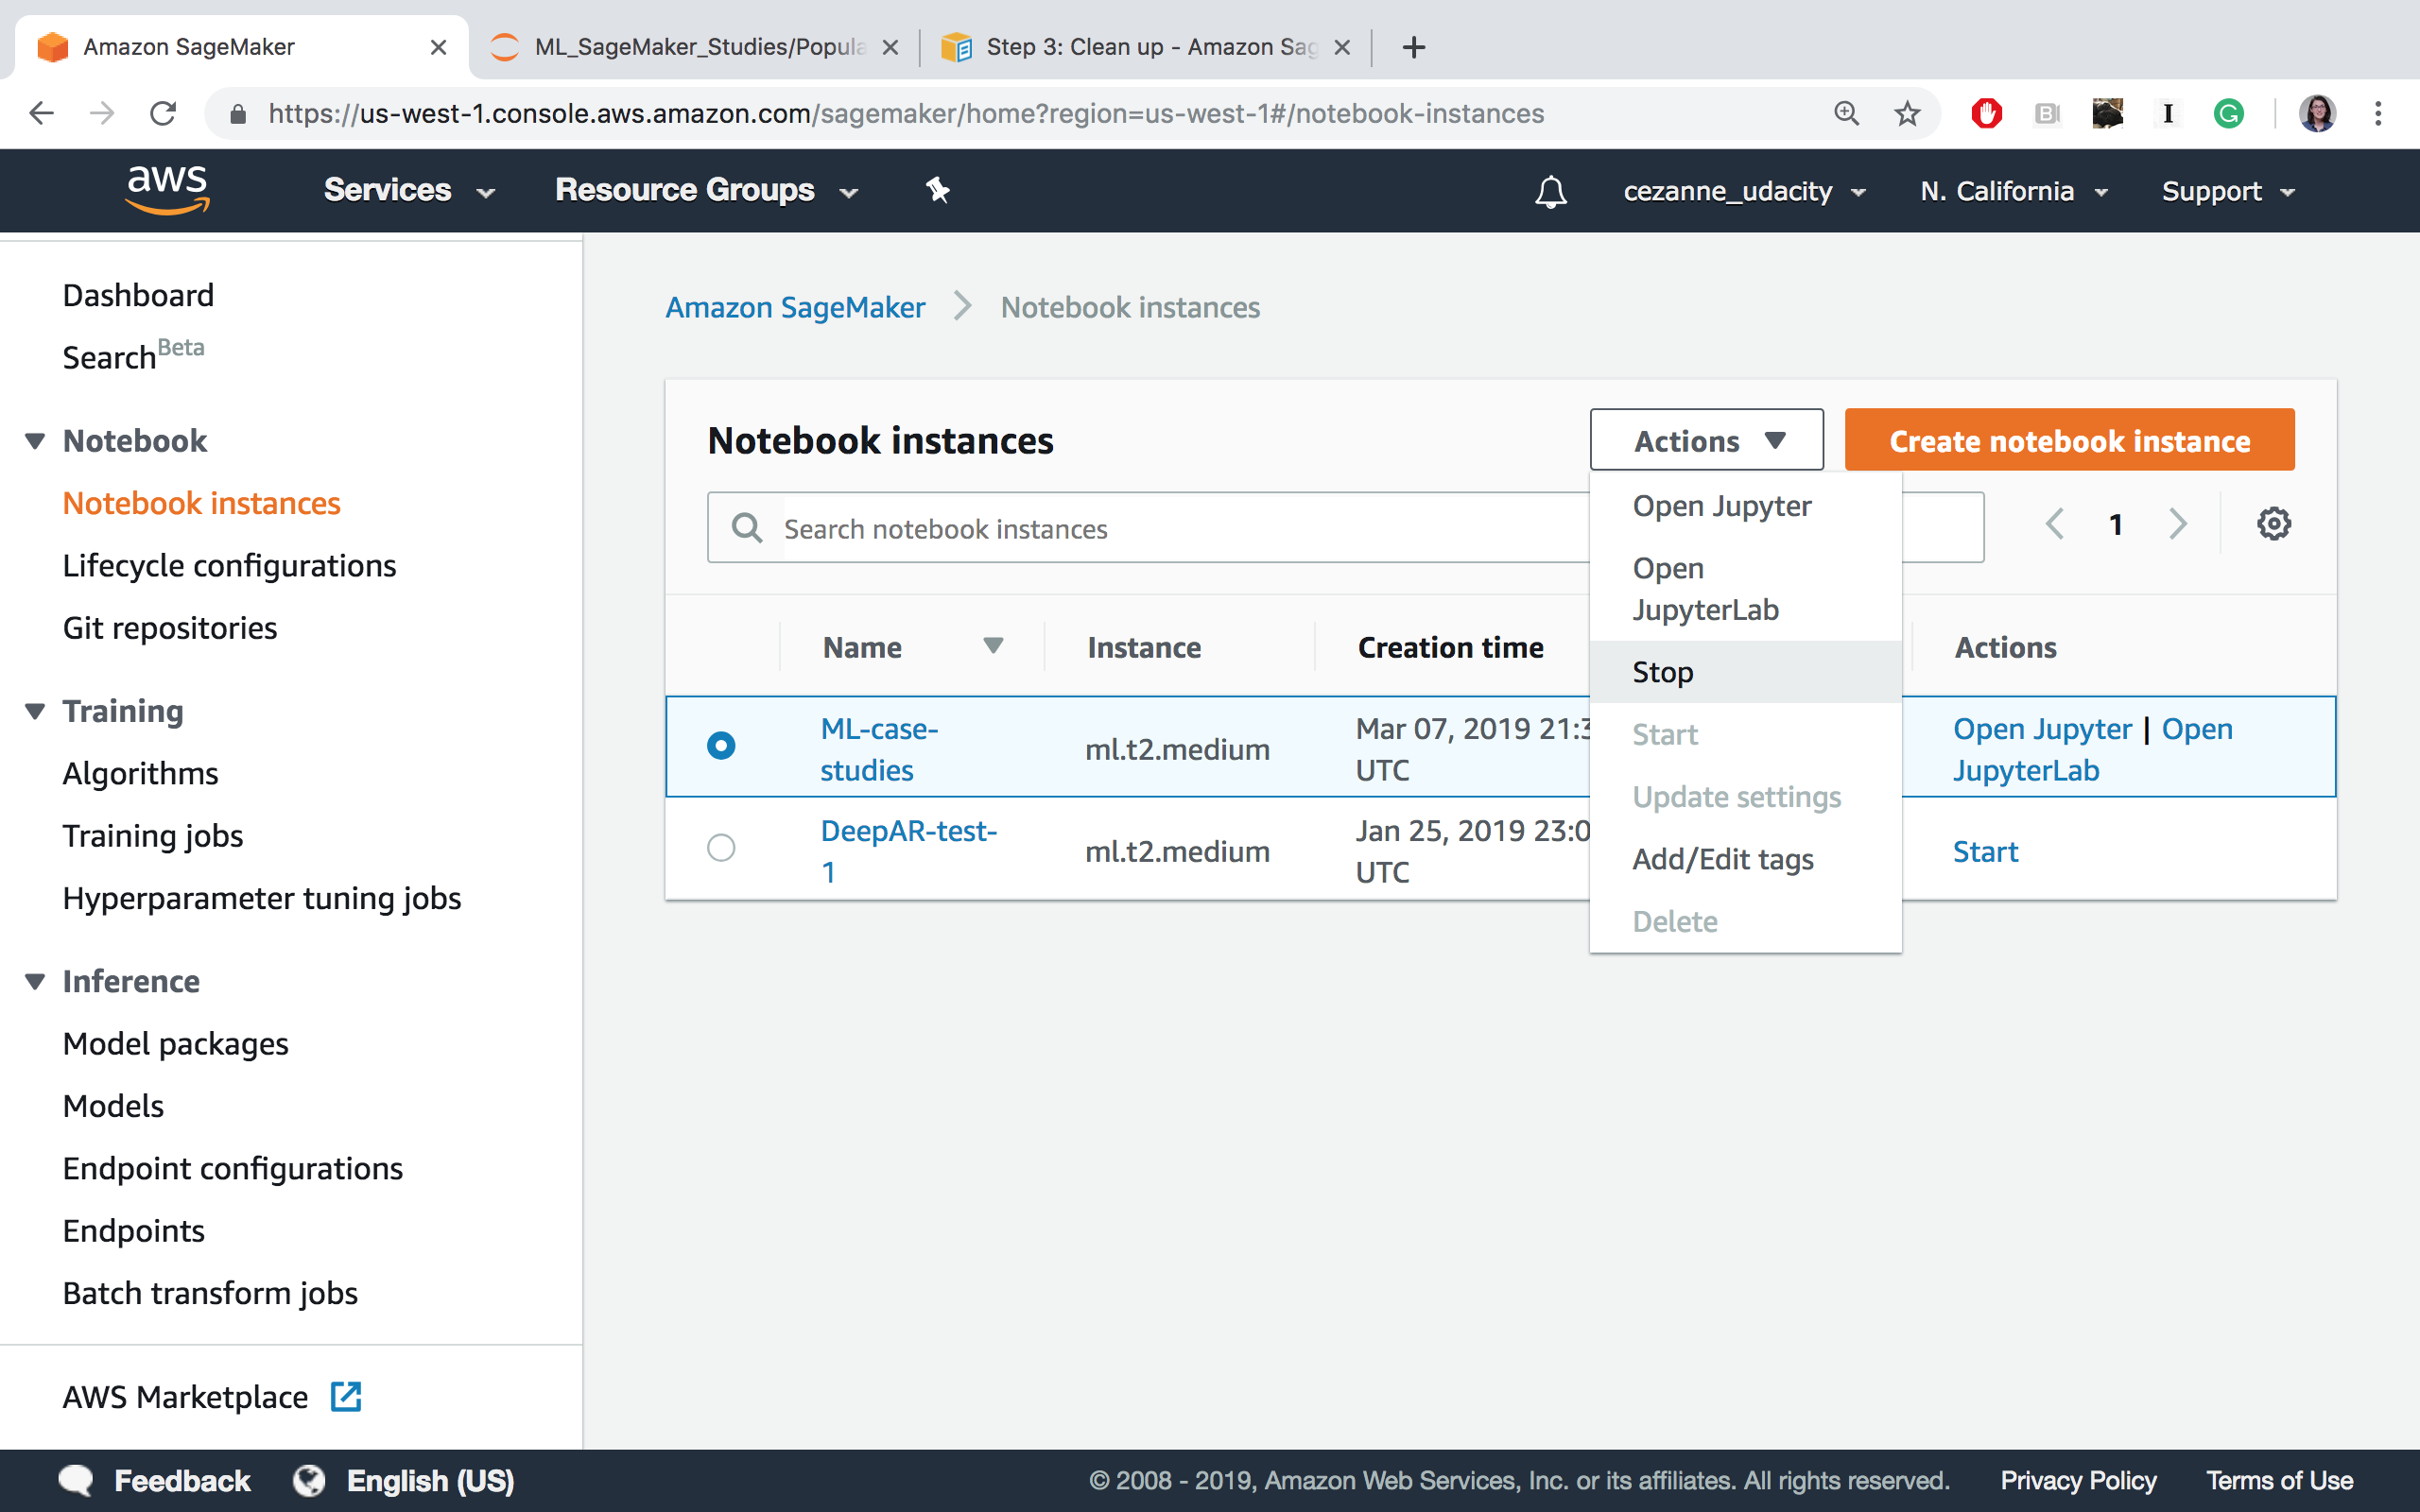Screen dimensions: 2420x1512
Task: Close the Step 3: Clean up tab
Action: click(x=1342, y=47)
